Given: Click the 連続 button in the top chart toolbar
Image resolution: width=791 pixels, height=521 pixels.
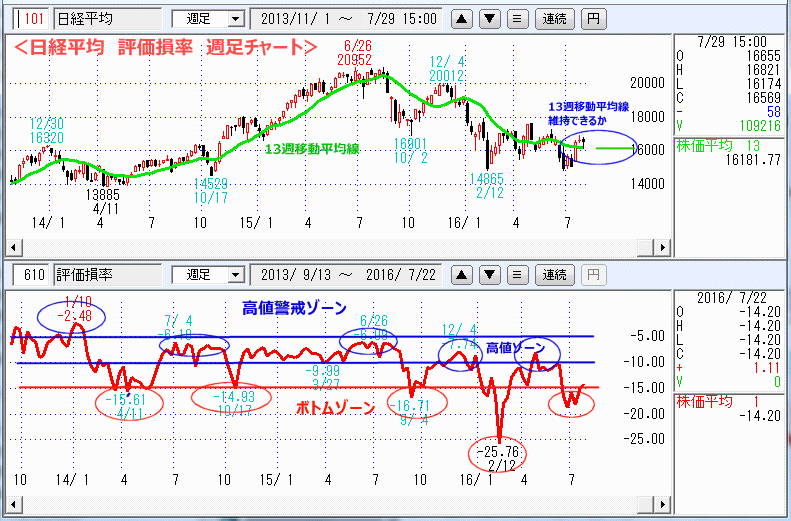Looking at the screenshot, I should [x=554, y=19].
